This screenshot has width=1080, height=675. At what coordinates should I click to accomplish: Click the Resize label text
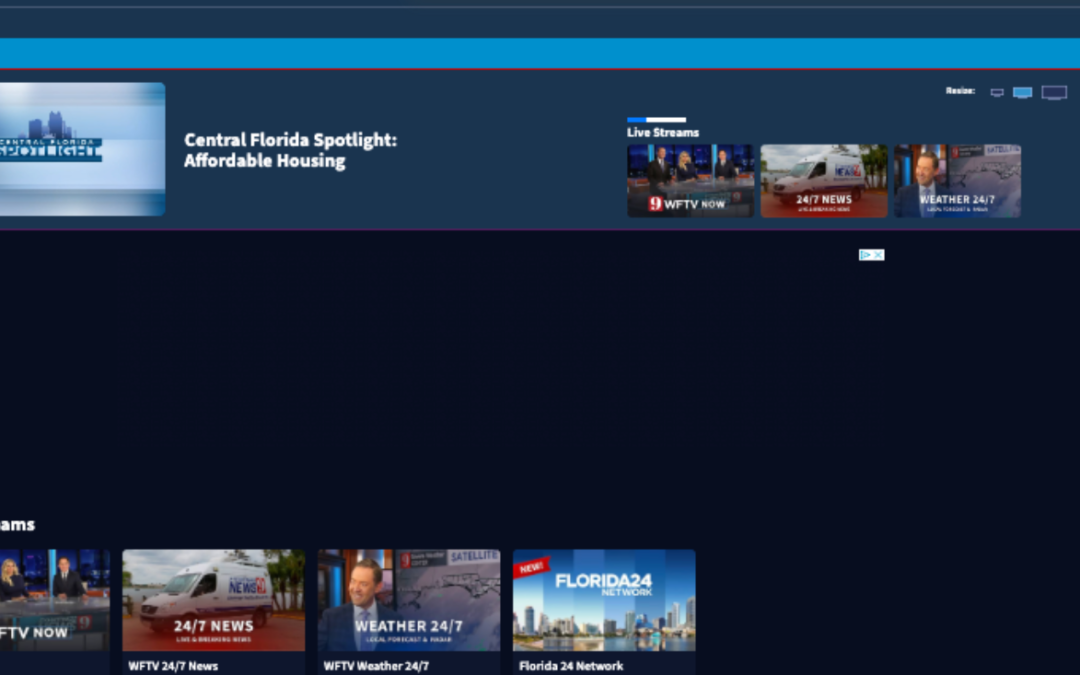960,90
